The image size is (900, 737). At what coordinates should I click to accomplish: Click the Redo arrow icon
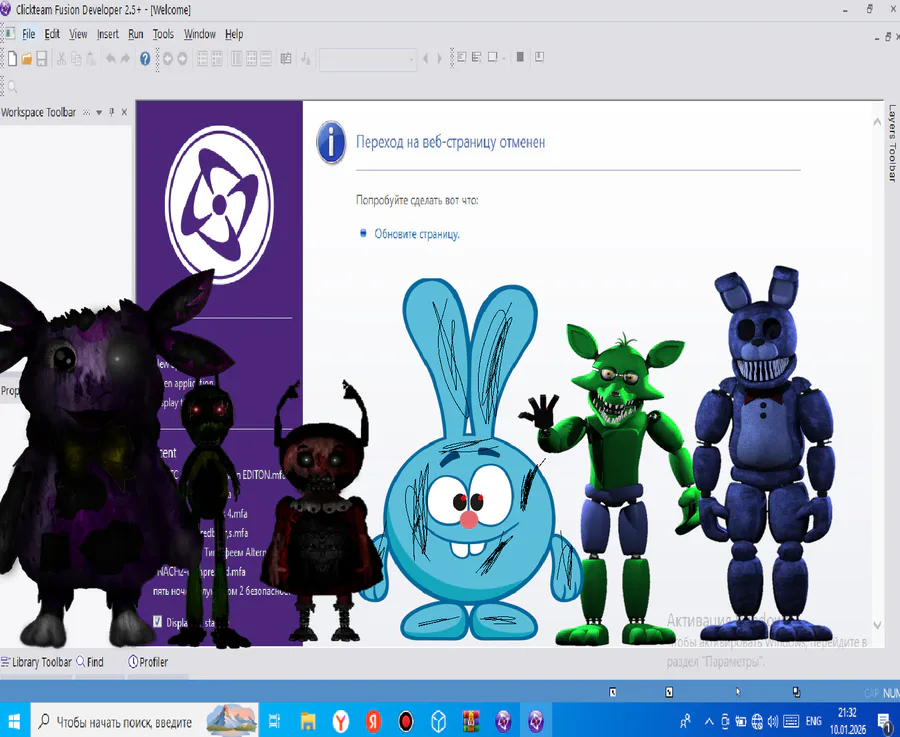125,59
